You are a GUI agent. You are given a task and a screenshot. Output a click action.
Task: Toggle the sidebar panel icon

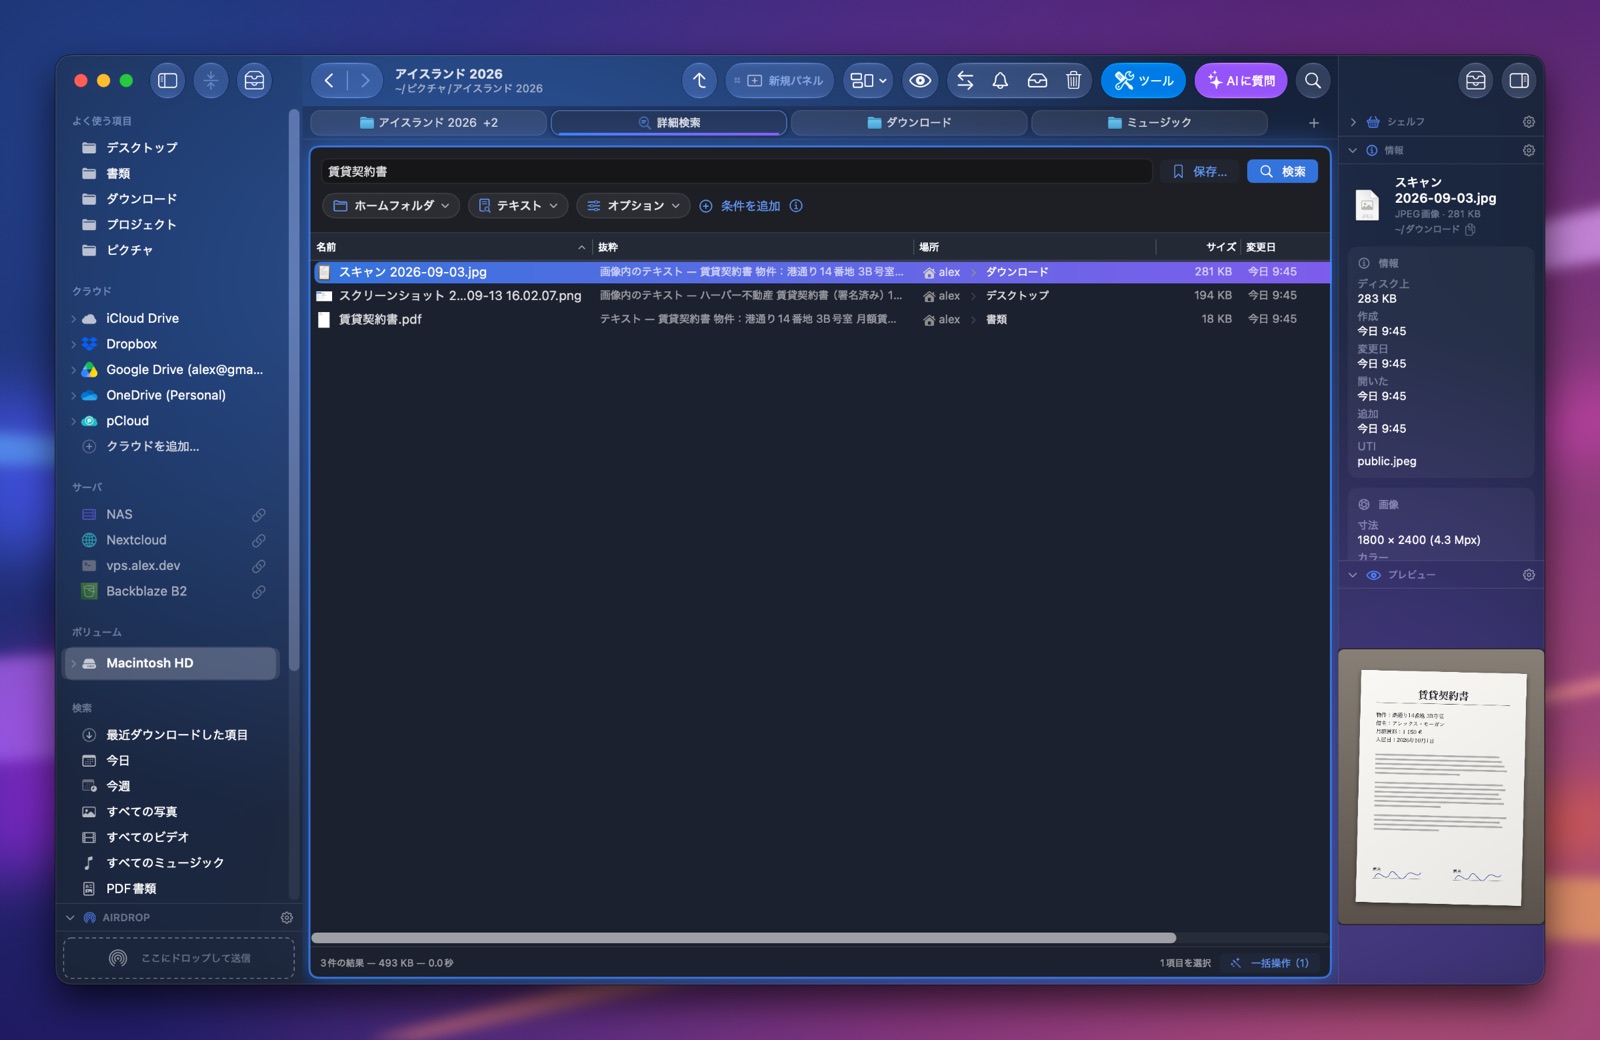168,81
